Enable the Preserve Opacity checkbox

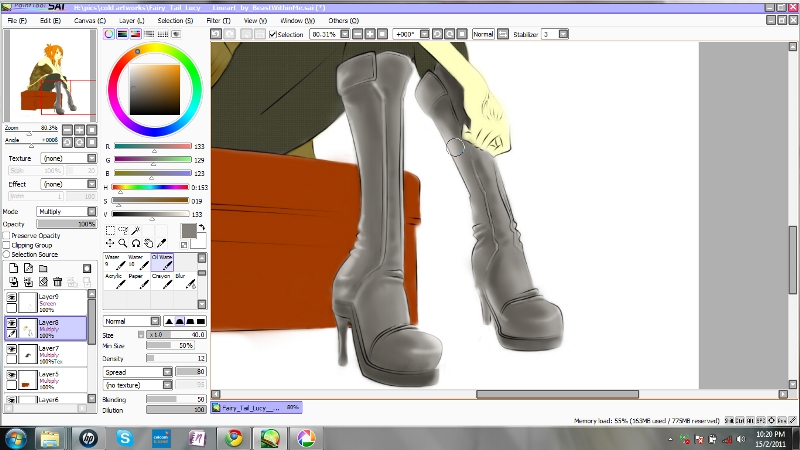point(7,236)
